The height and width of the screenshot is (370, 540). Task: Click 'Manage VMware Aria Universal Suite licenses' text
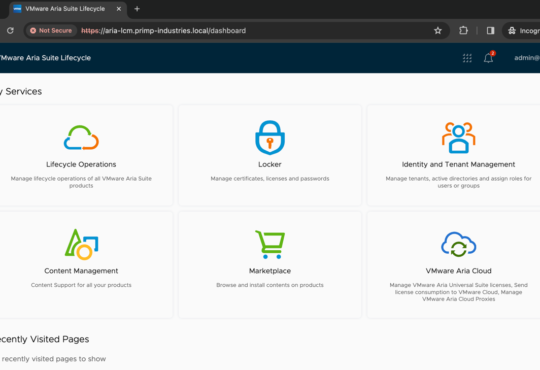point(458,292)
